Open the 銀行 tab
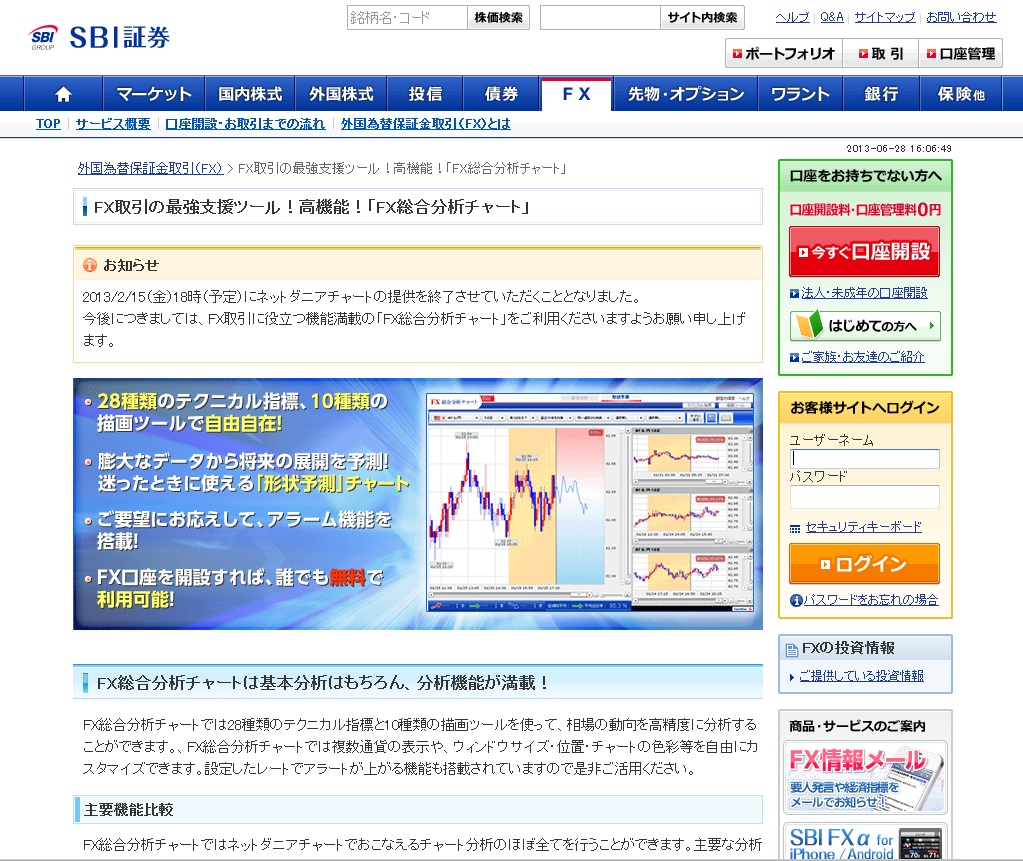Viewport: 1023px width, 861px height. [x=881, y=94]
